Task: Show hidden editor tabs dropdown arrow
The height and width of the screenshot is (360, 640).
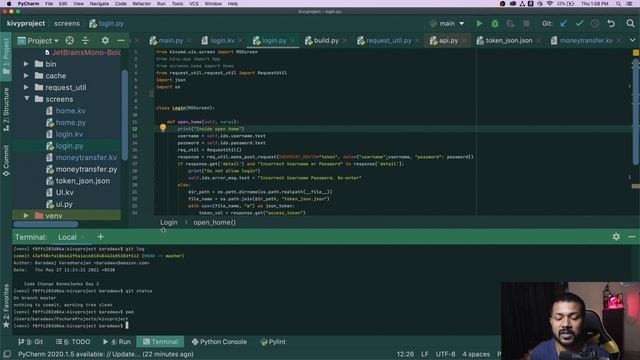Action: click(x=632, y=40)
